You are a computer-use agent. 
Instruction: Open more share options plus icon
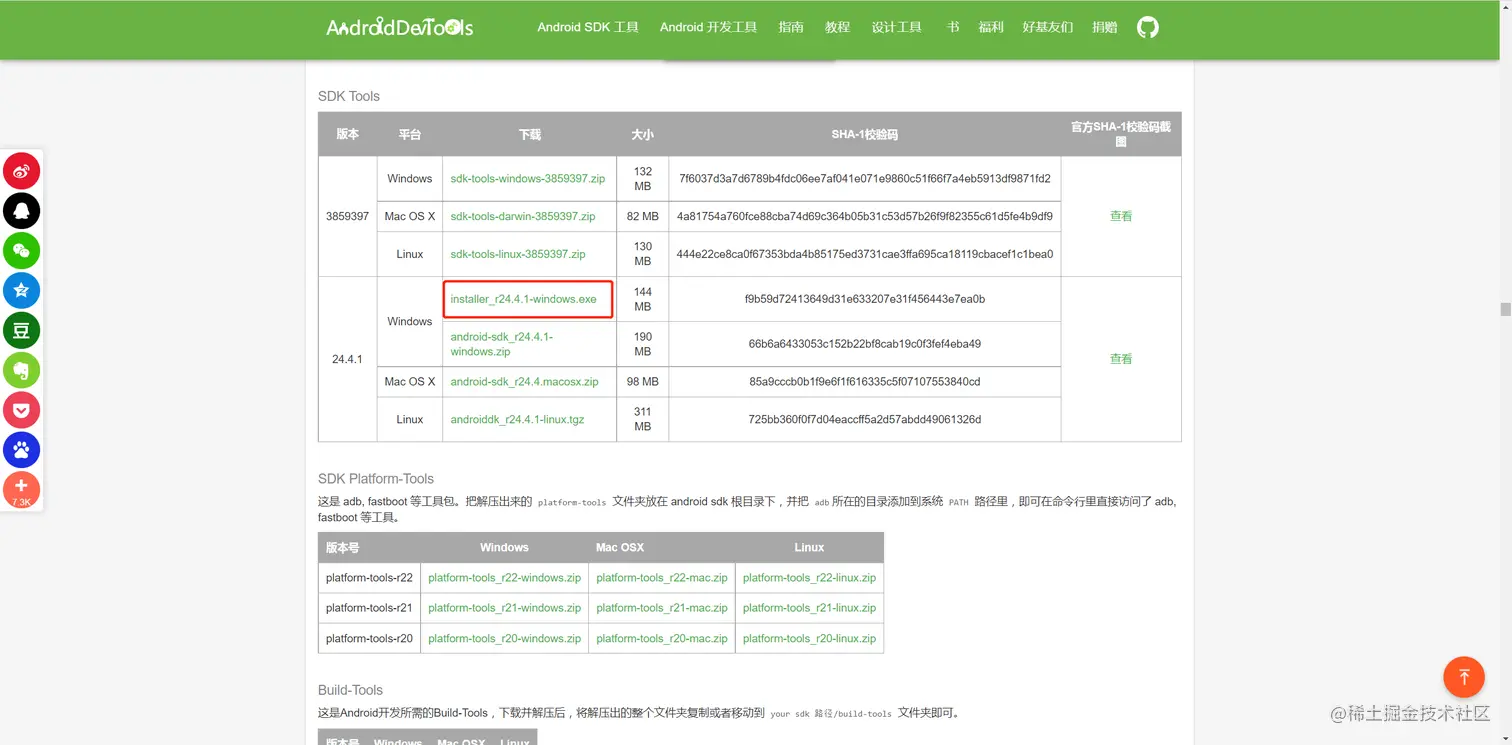(x=21, y=490)
